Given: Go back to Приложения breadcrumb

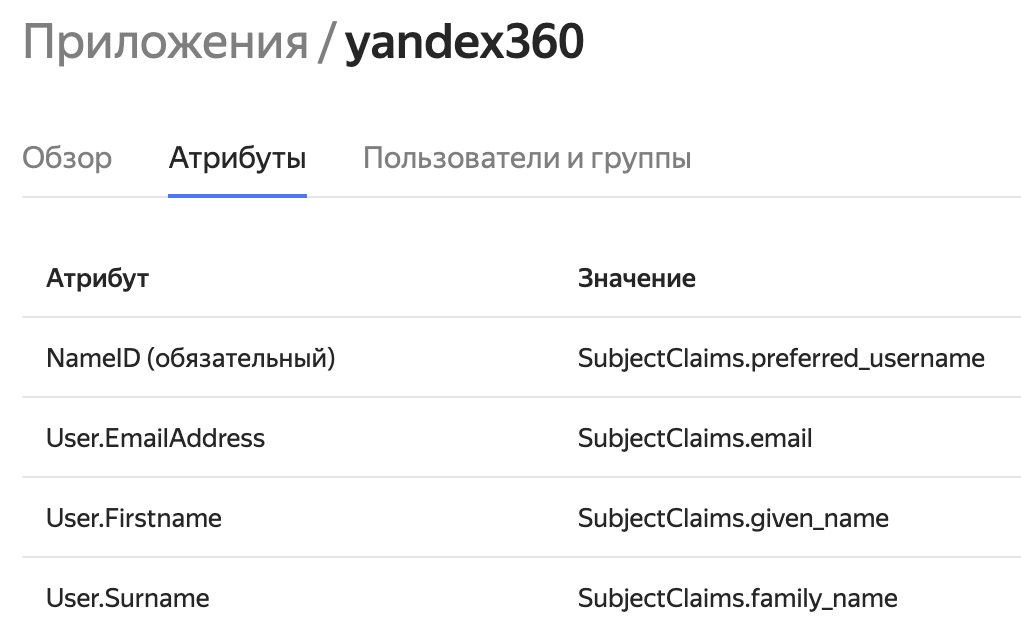Looking at the screenshot, I should pos(165,45).
